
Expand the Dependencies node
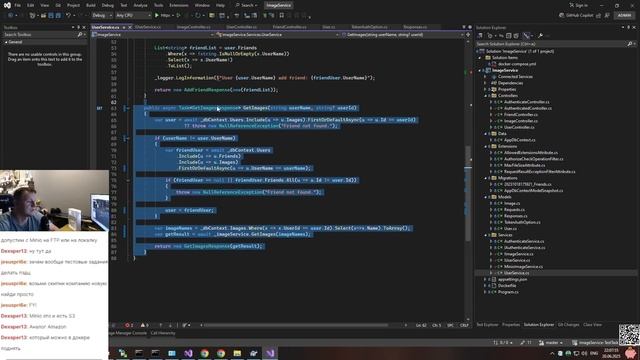pos(486,83)
